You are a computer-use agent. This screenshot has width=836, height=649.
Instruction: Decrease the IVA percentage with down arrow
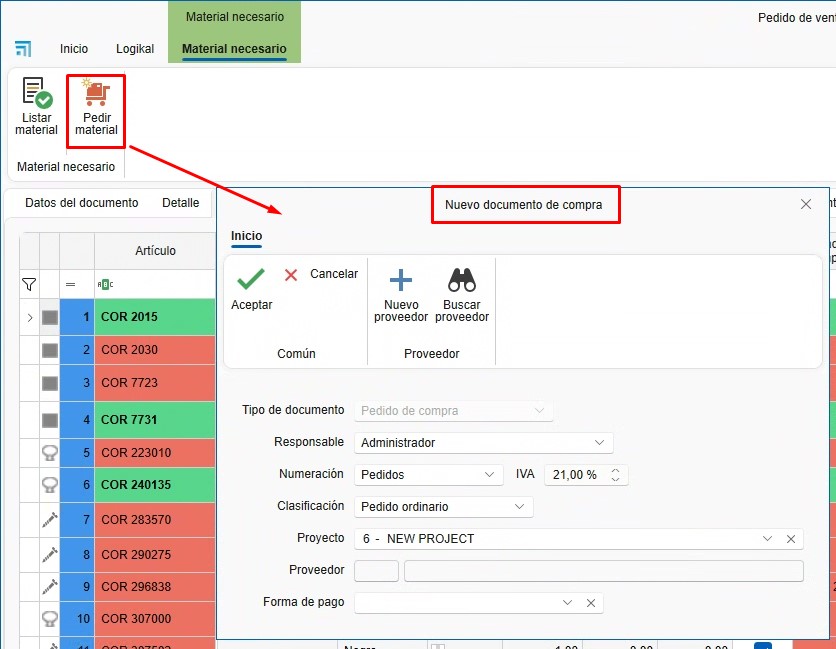point(615,479)
